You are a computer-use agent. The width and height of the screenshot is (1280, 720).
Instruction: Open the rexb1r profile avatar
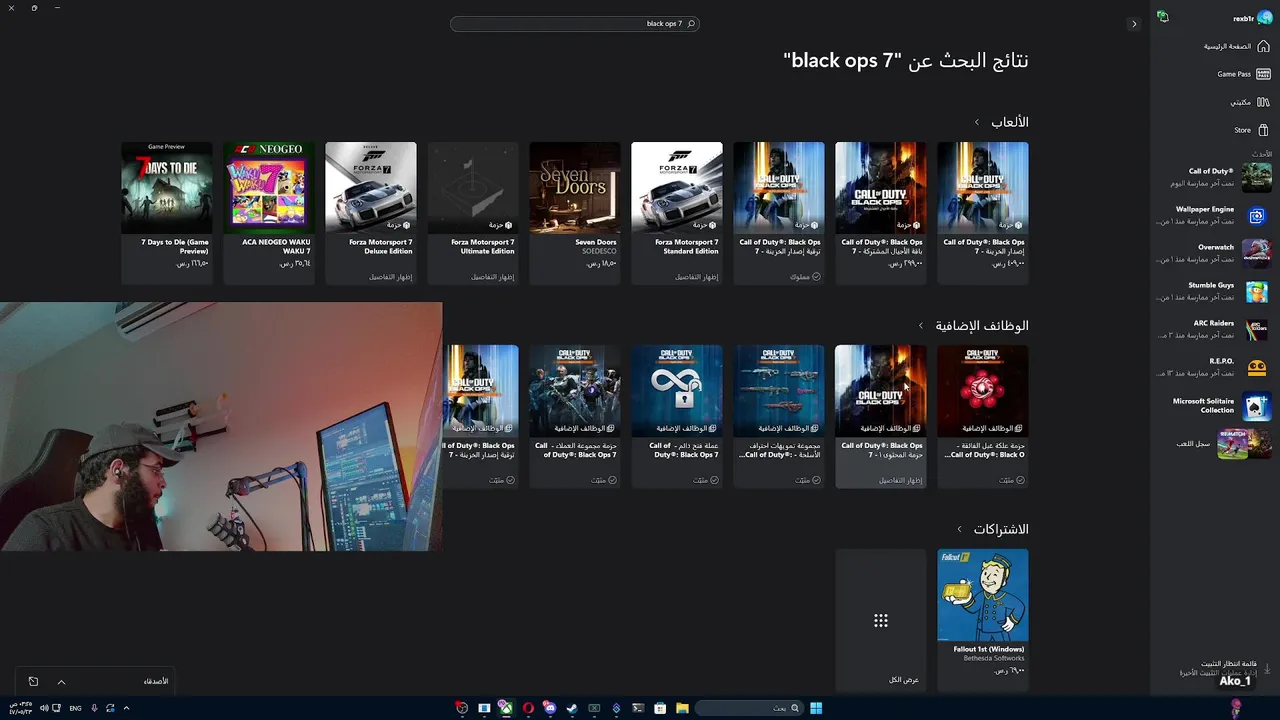click(x=1264, y=18)
